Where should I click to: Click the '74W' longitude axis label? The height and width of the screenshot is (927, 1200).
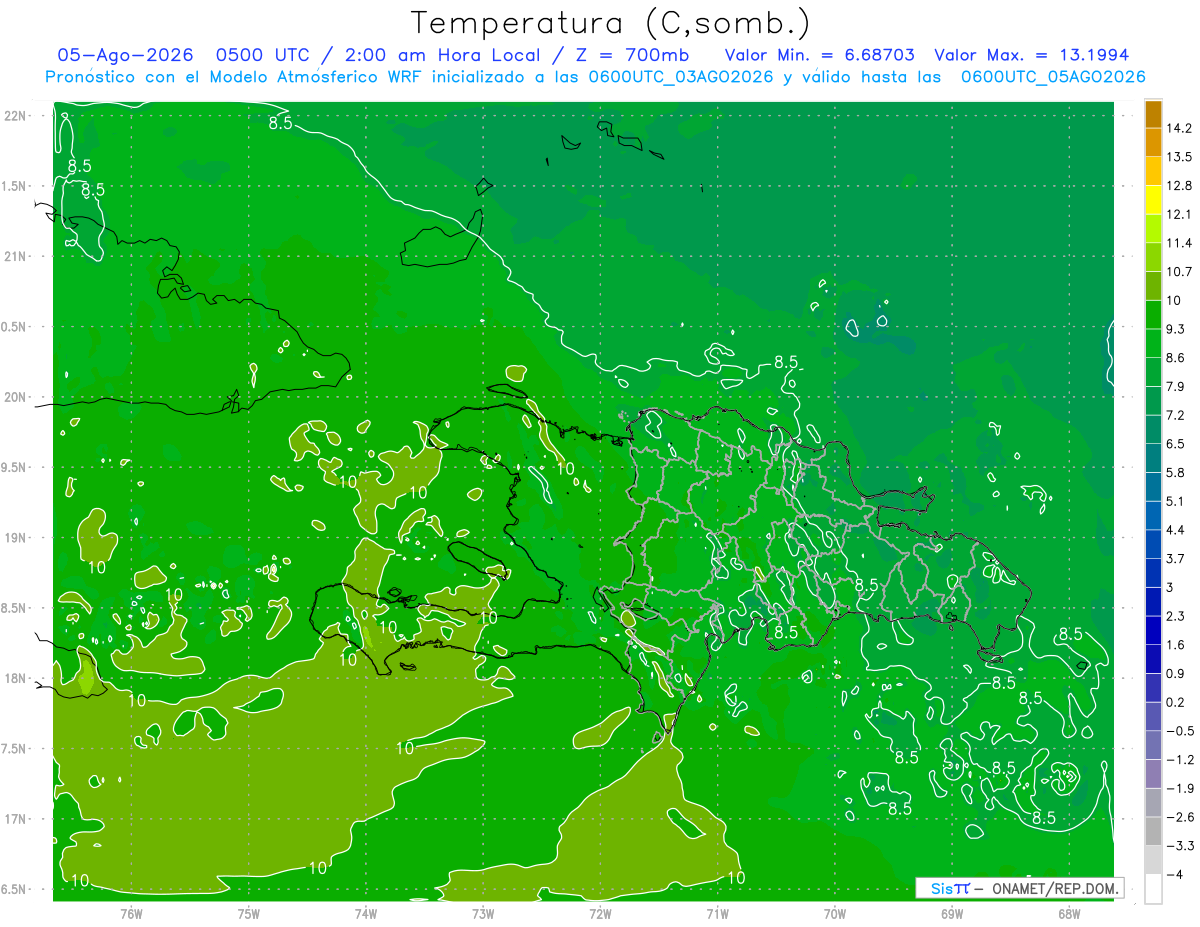[366, 913]
